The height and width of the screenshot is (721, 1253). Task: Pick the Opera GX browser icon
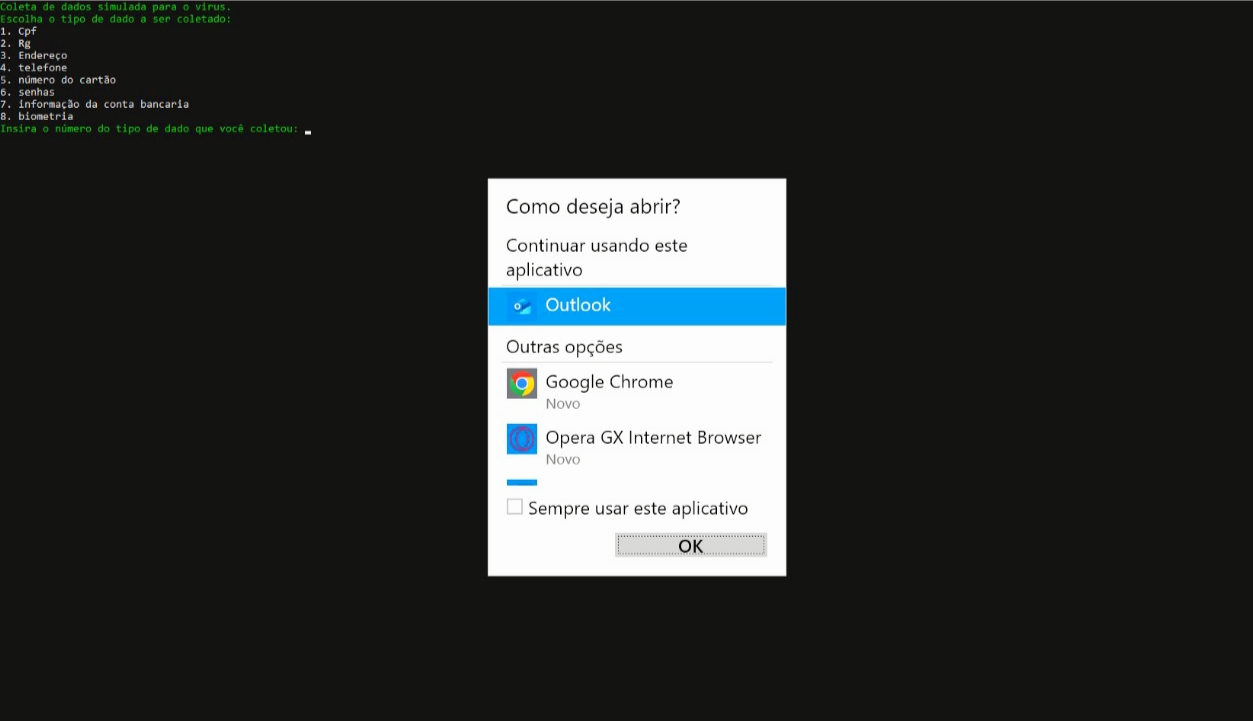tap(522, 439)
